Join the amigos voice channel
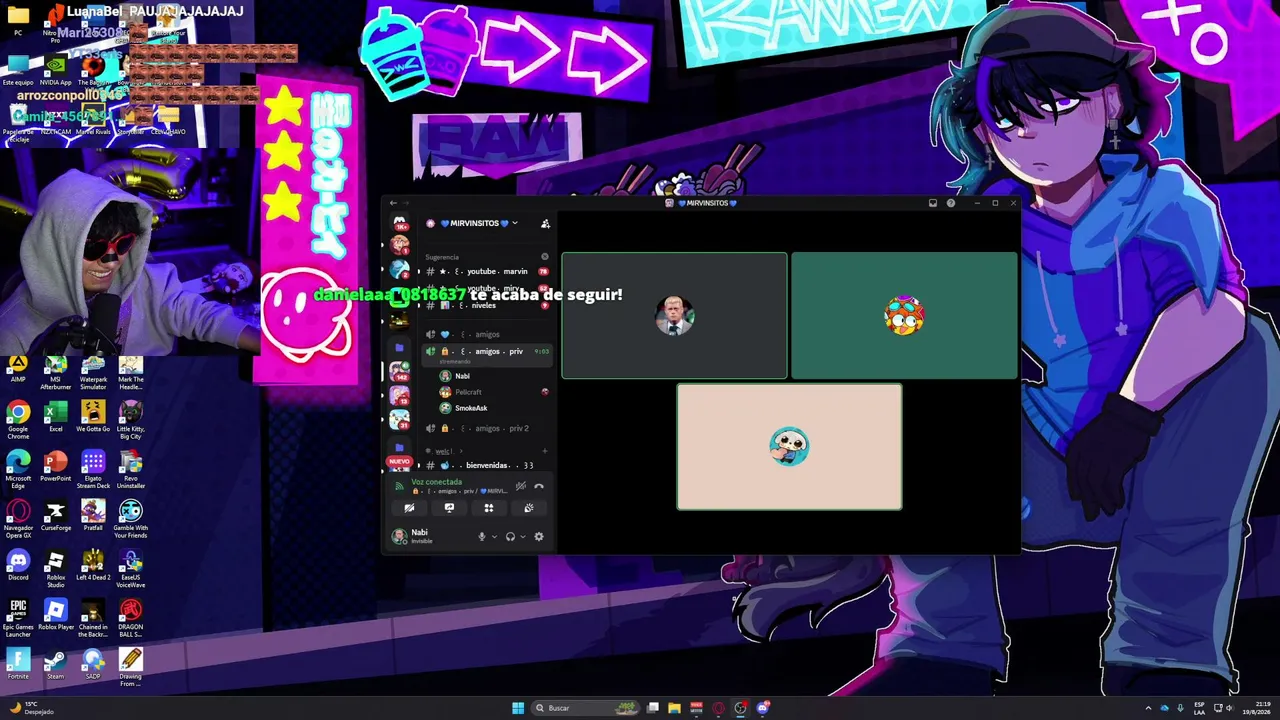 488,334
